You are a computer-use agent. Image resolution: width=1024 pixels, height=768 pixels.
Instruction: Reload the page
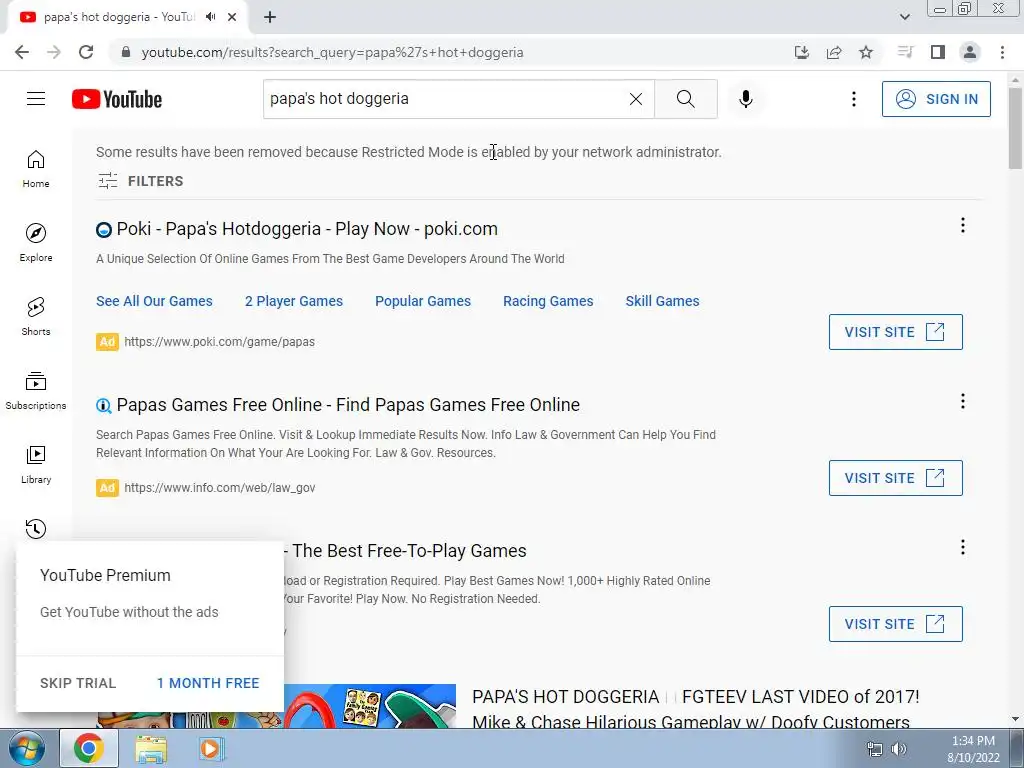coord(86,52)
